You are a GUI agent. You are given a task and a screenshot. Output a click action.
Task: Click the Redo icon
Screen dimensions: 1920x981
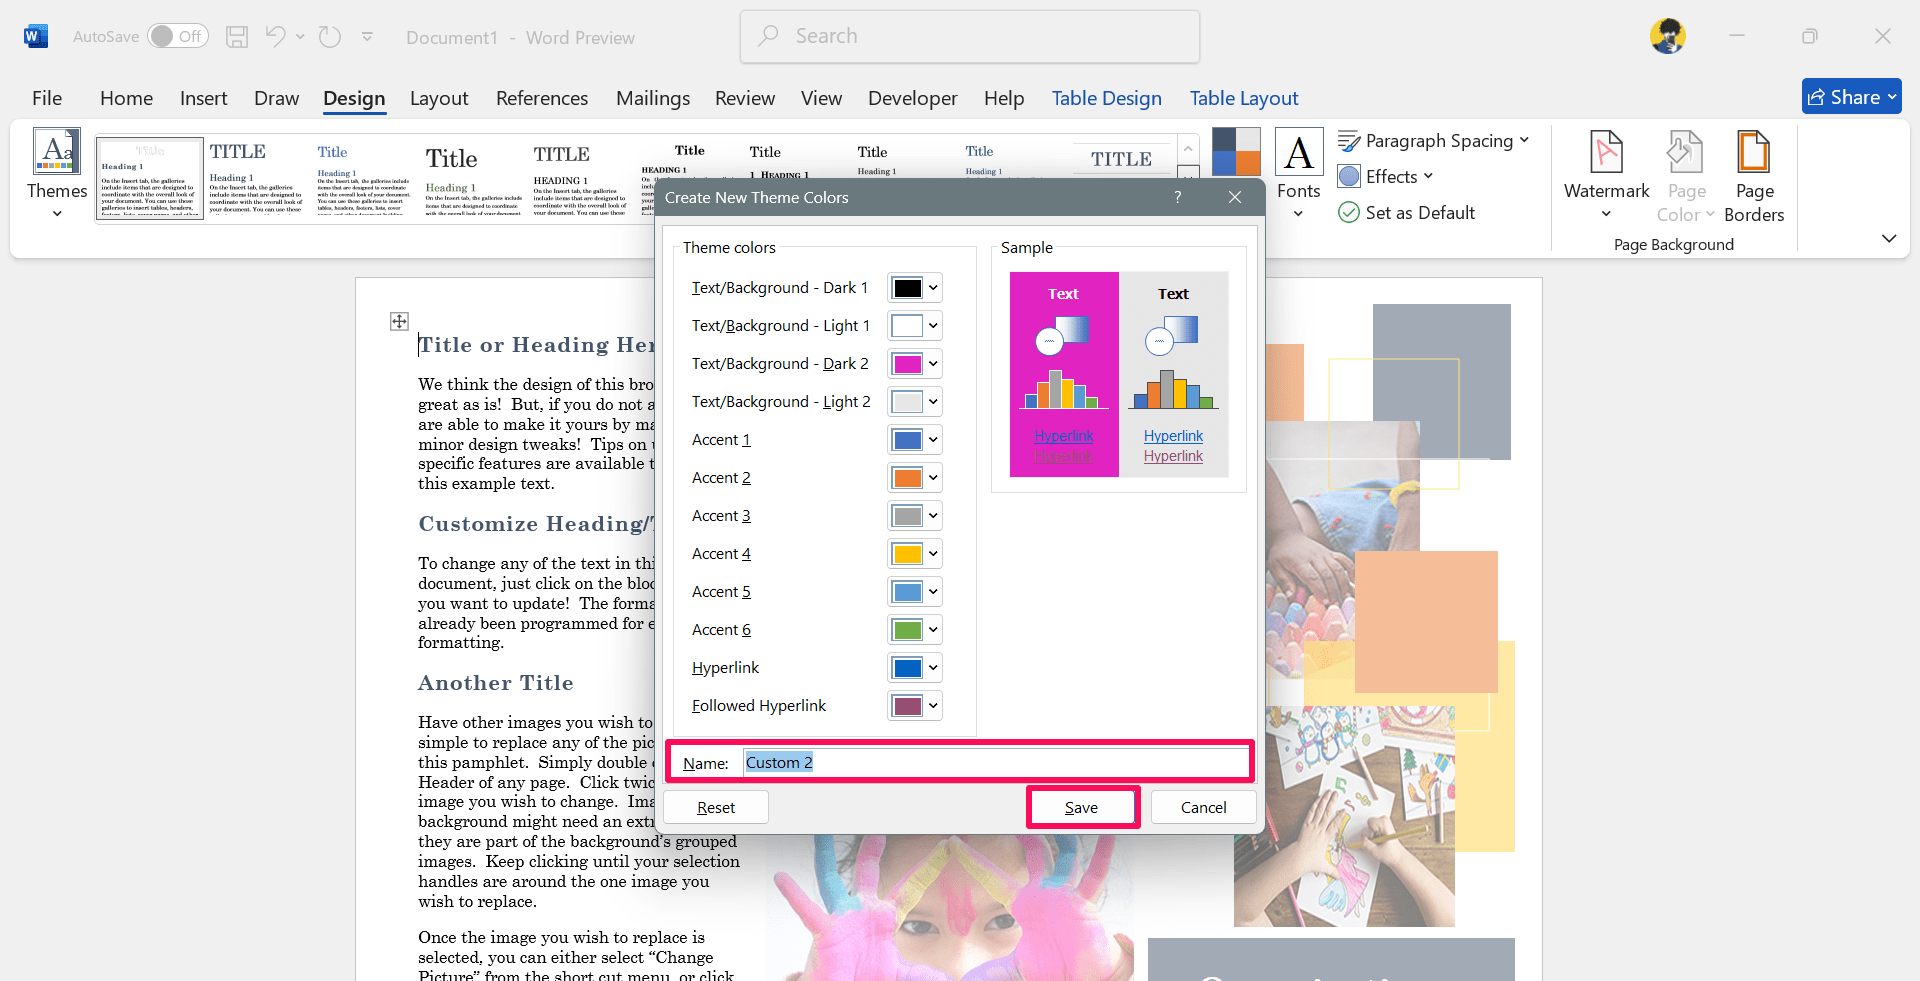pos(330,37)
